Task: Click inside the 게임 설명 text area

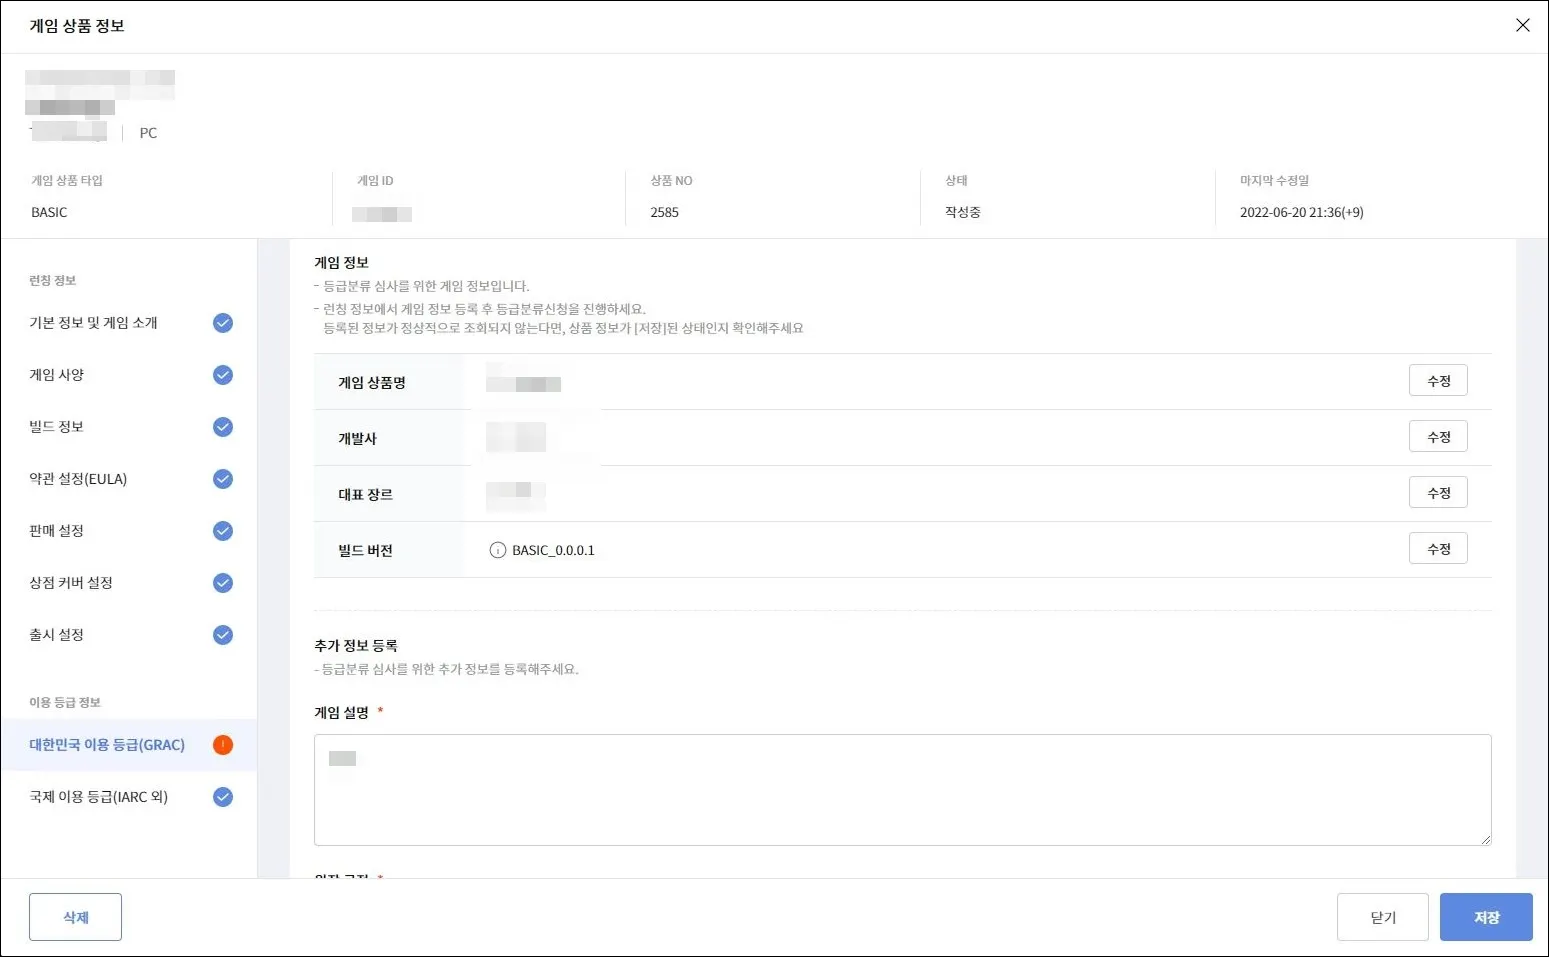Action: coord(902,790)
